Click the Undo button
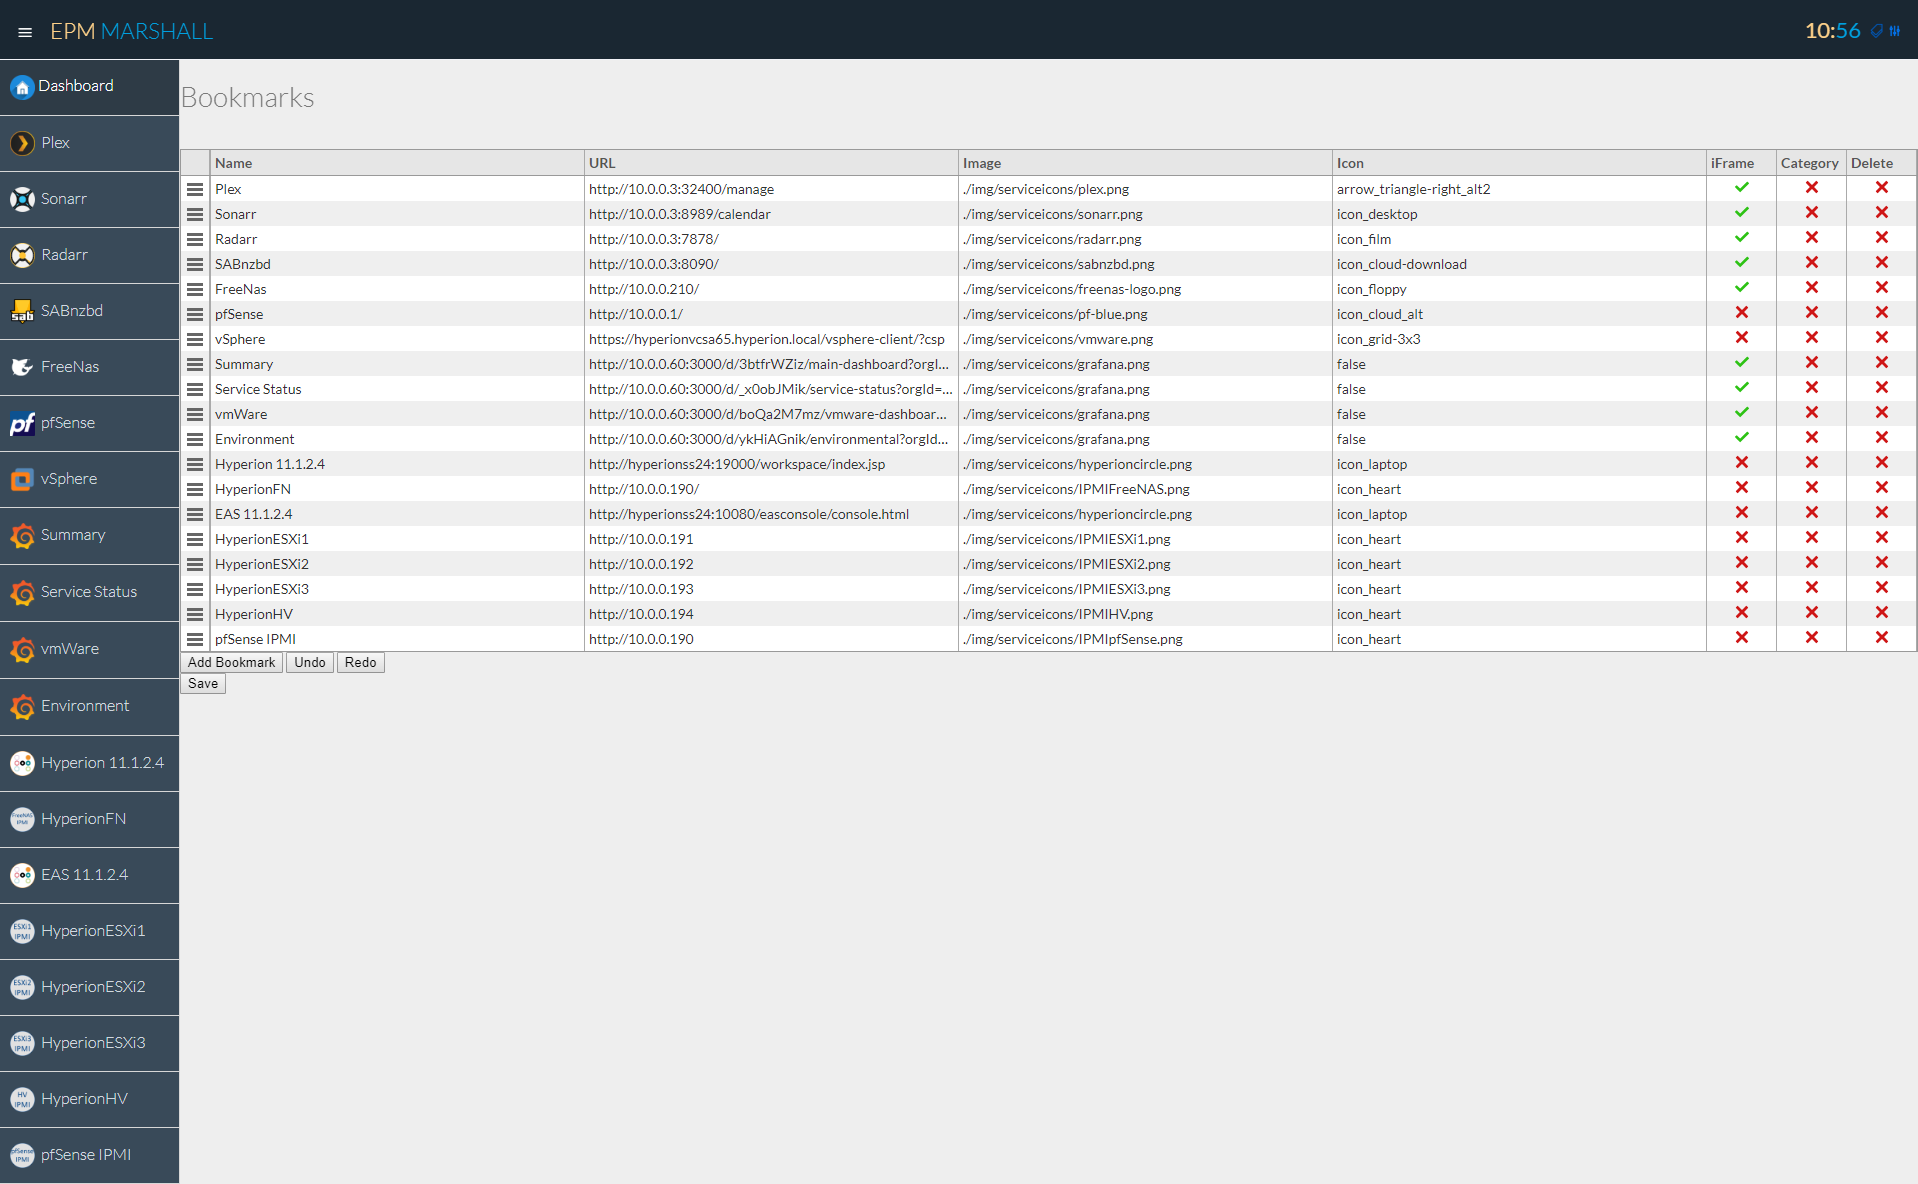 (310, 663)
